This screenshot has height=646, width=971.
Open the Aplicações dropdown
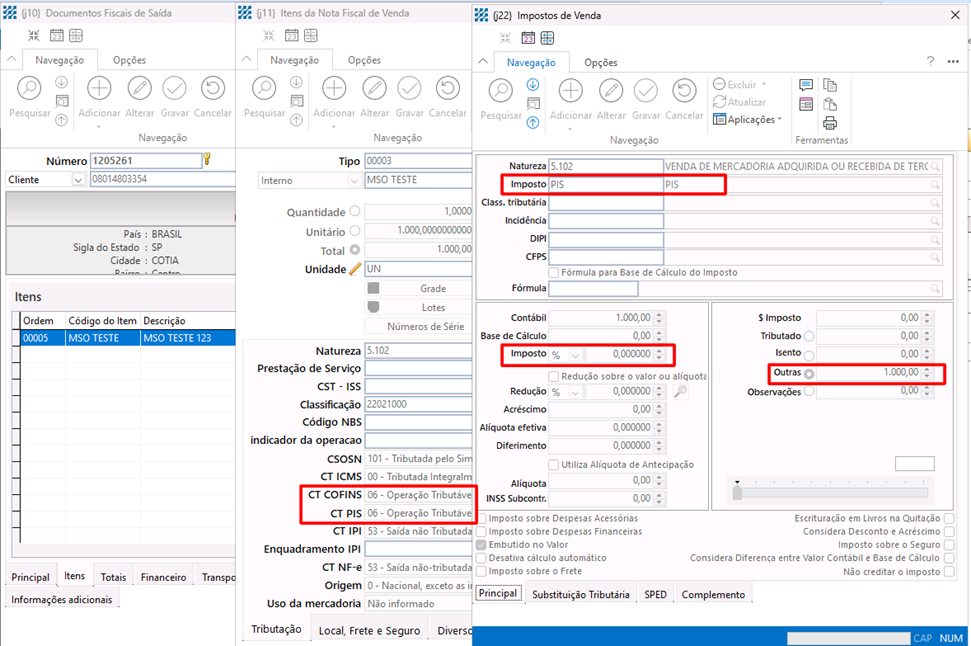[x=747, y=120]
